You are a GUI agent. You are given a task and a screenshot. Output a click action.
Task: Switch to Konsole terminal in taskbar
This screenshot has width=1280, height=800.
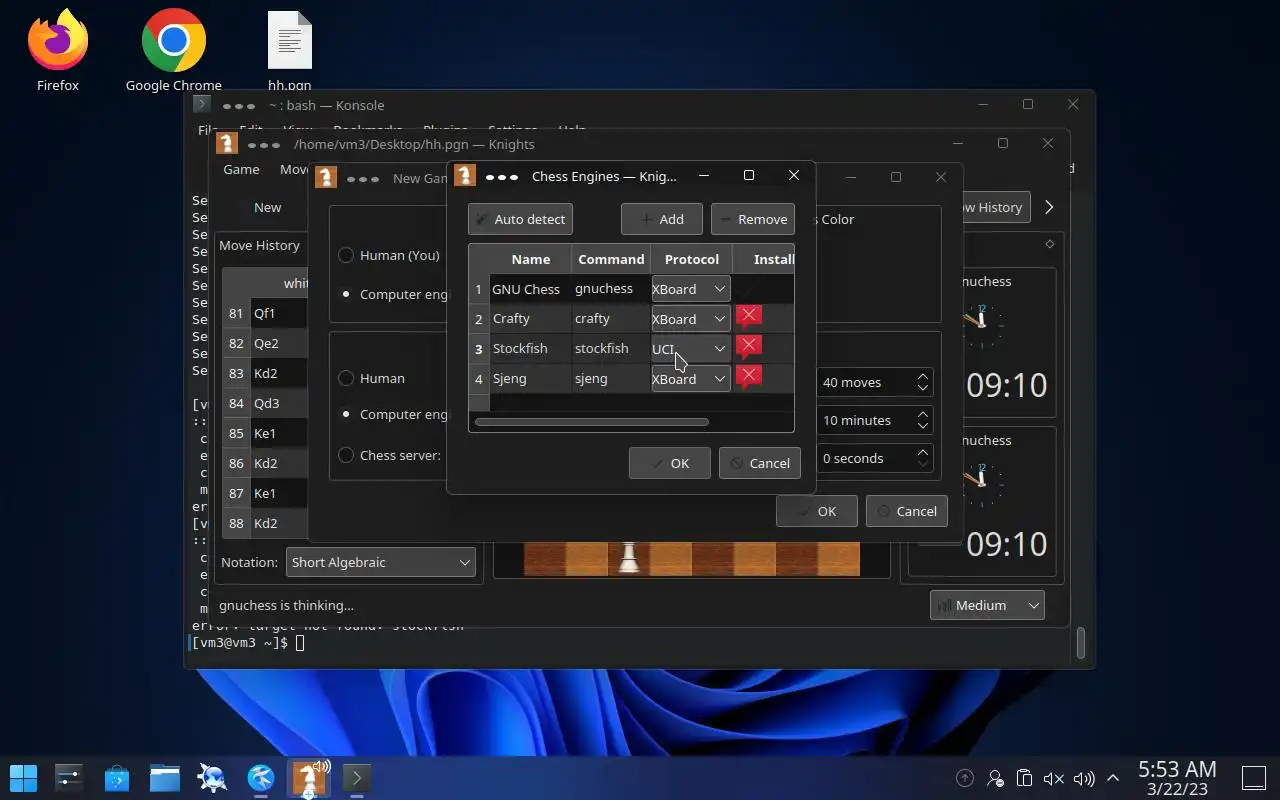click(357, 778)
